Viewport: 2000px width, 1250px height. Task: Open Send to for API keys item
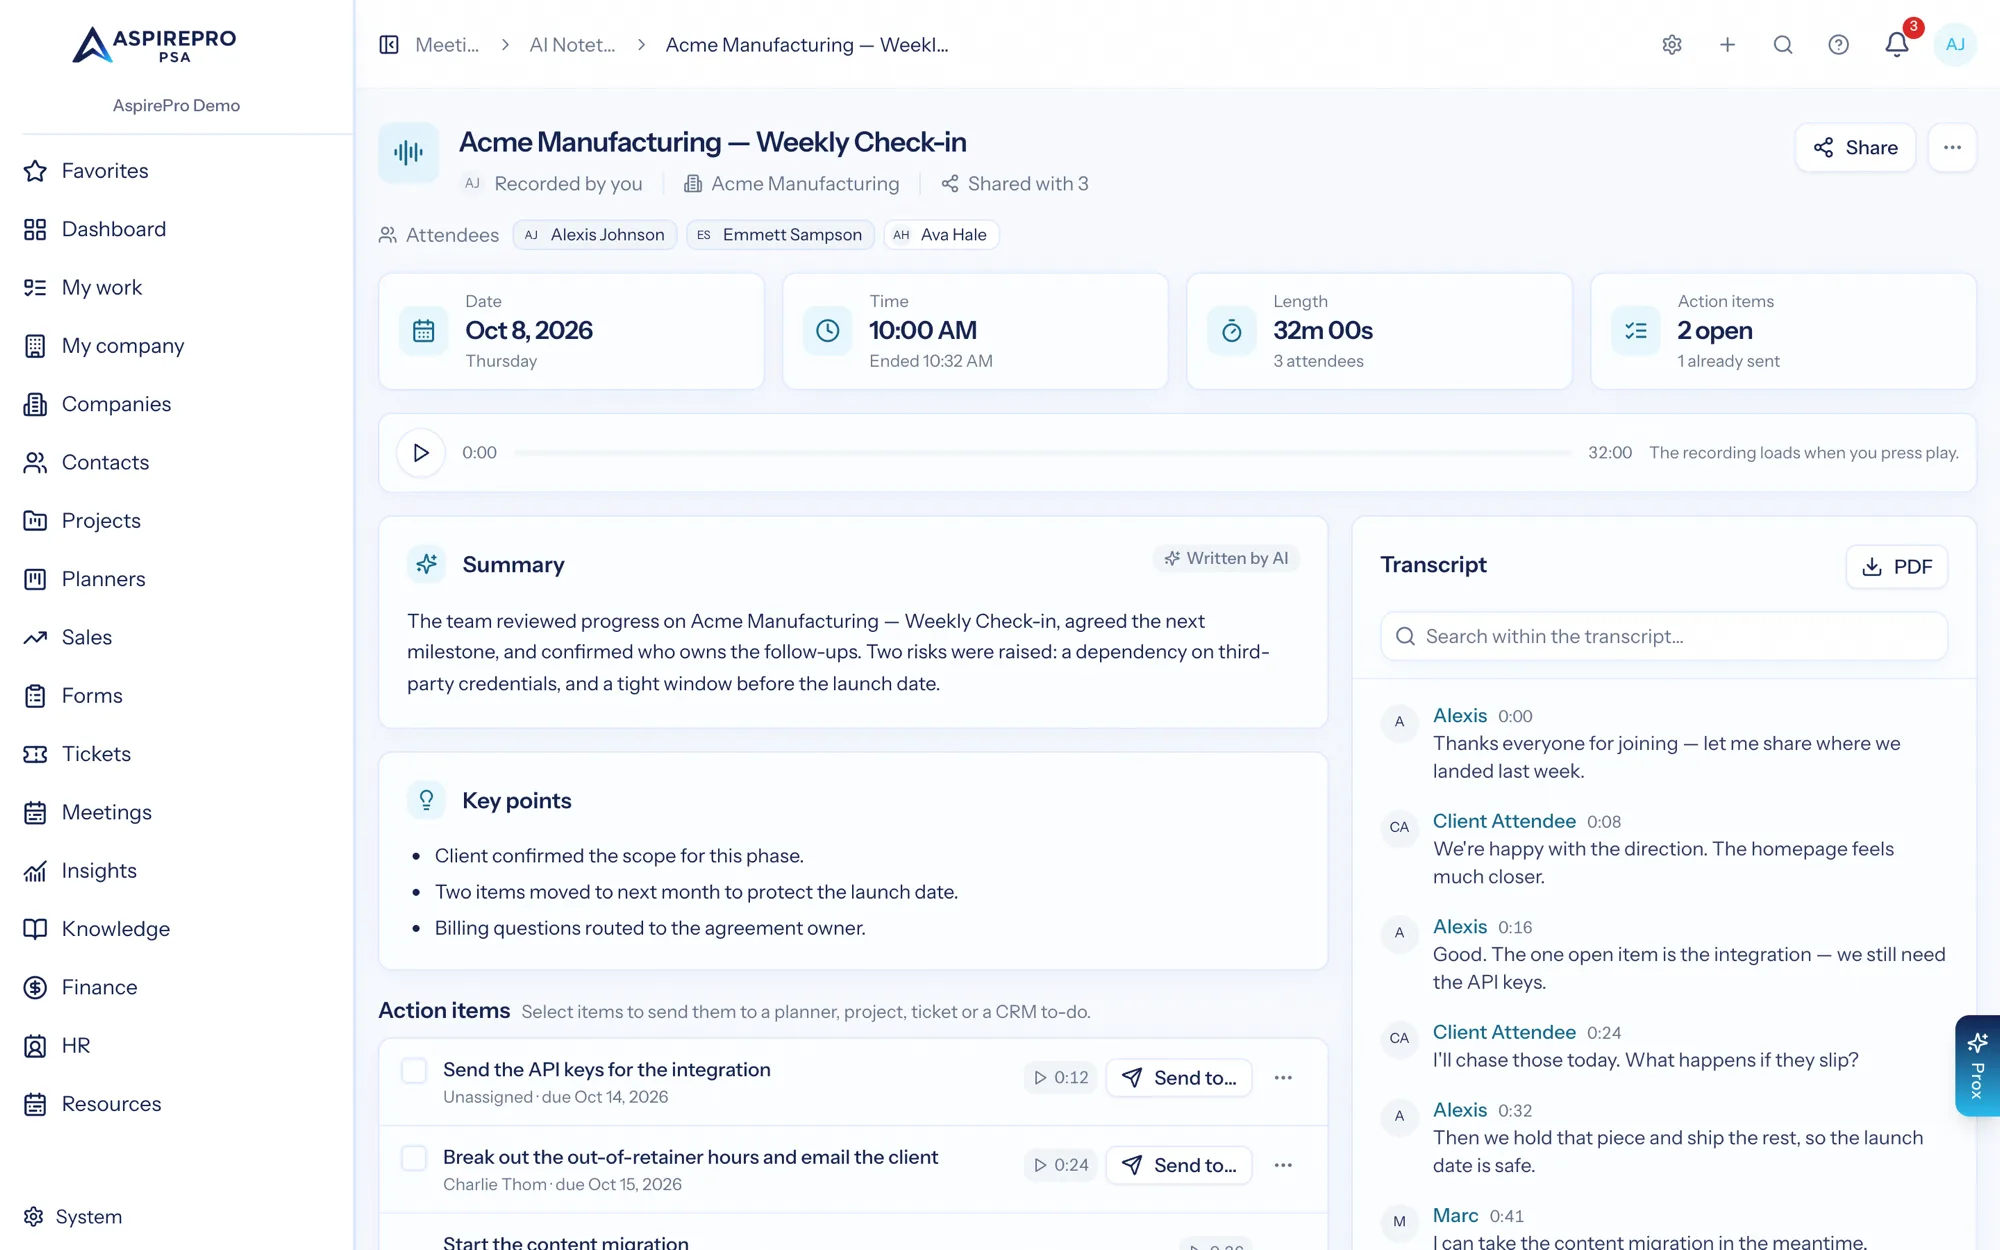click(1179, 1078)
